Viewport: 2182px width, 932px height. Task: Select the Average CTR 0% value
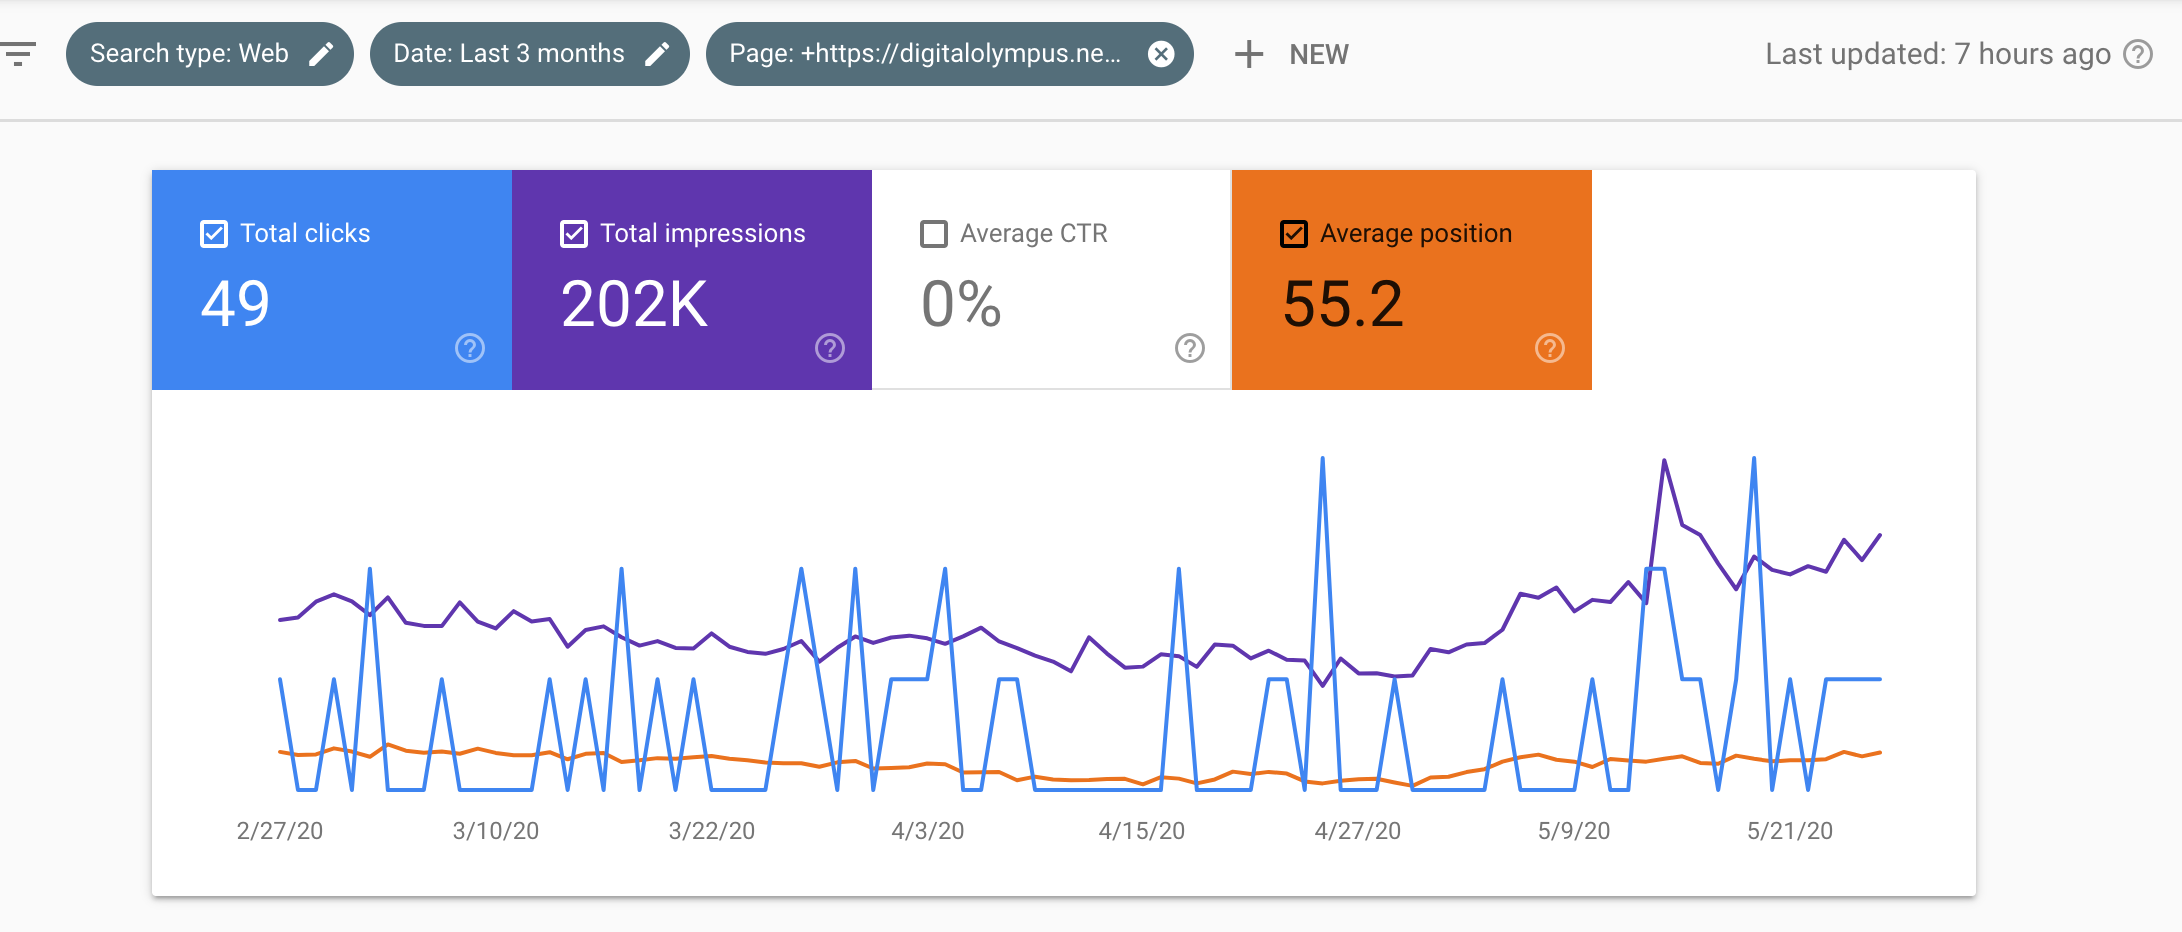click(961, 304)
